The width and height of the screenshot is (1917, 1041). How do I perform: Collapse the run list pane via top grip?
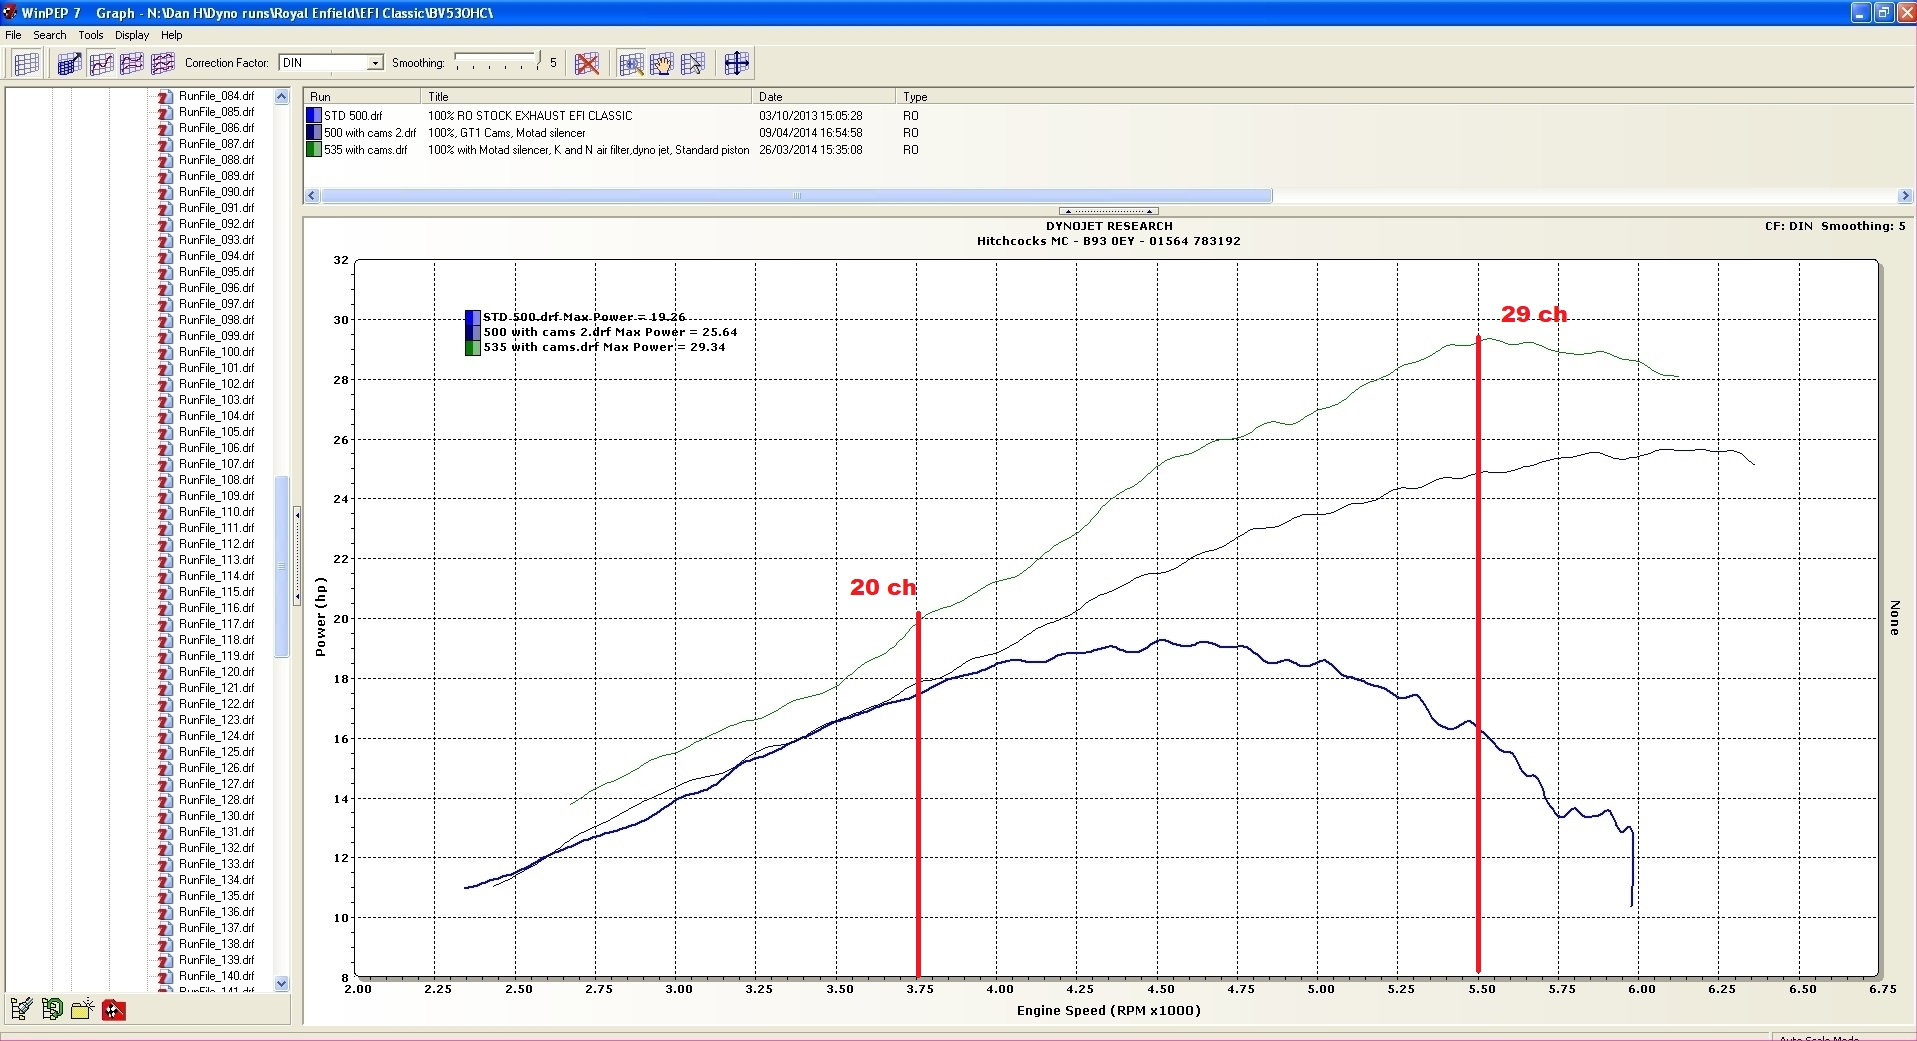click(1109, 211)
